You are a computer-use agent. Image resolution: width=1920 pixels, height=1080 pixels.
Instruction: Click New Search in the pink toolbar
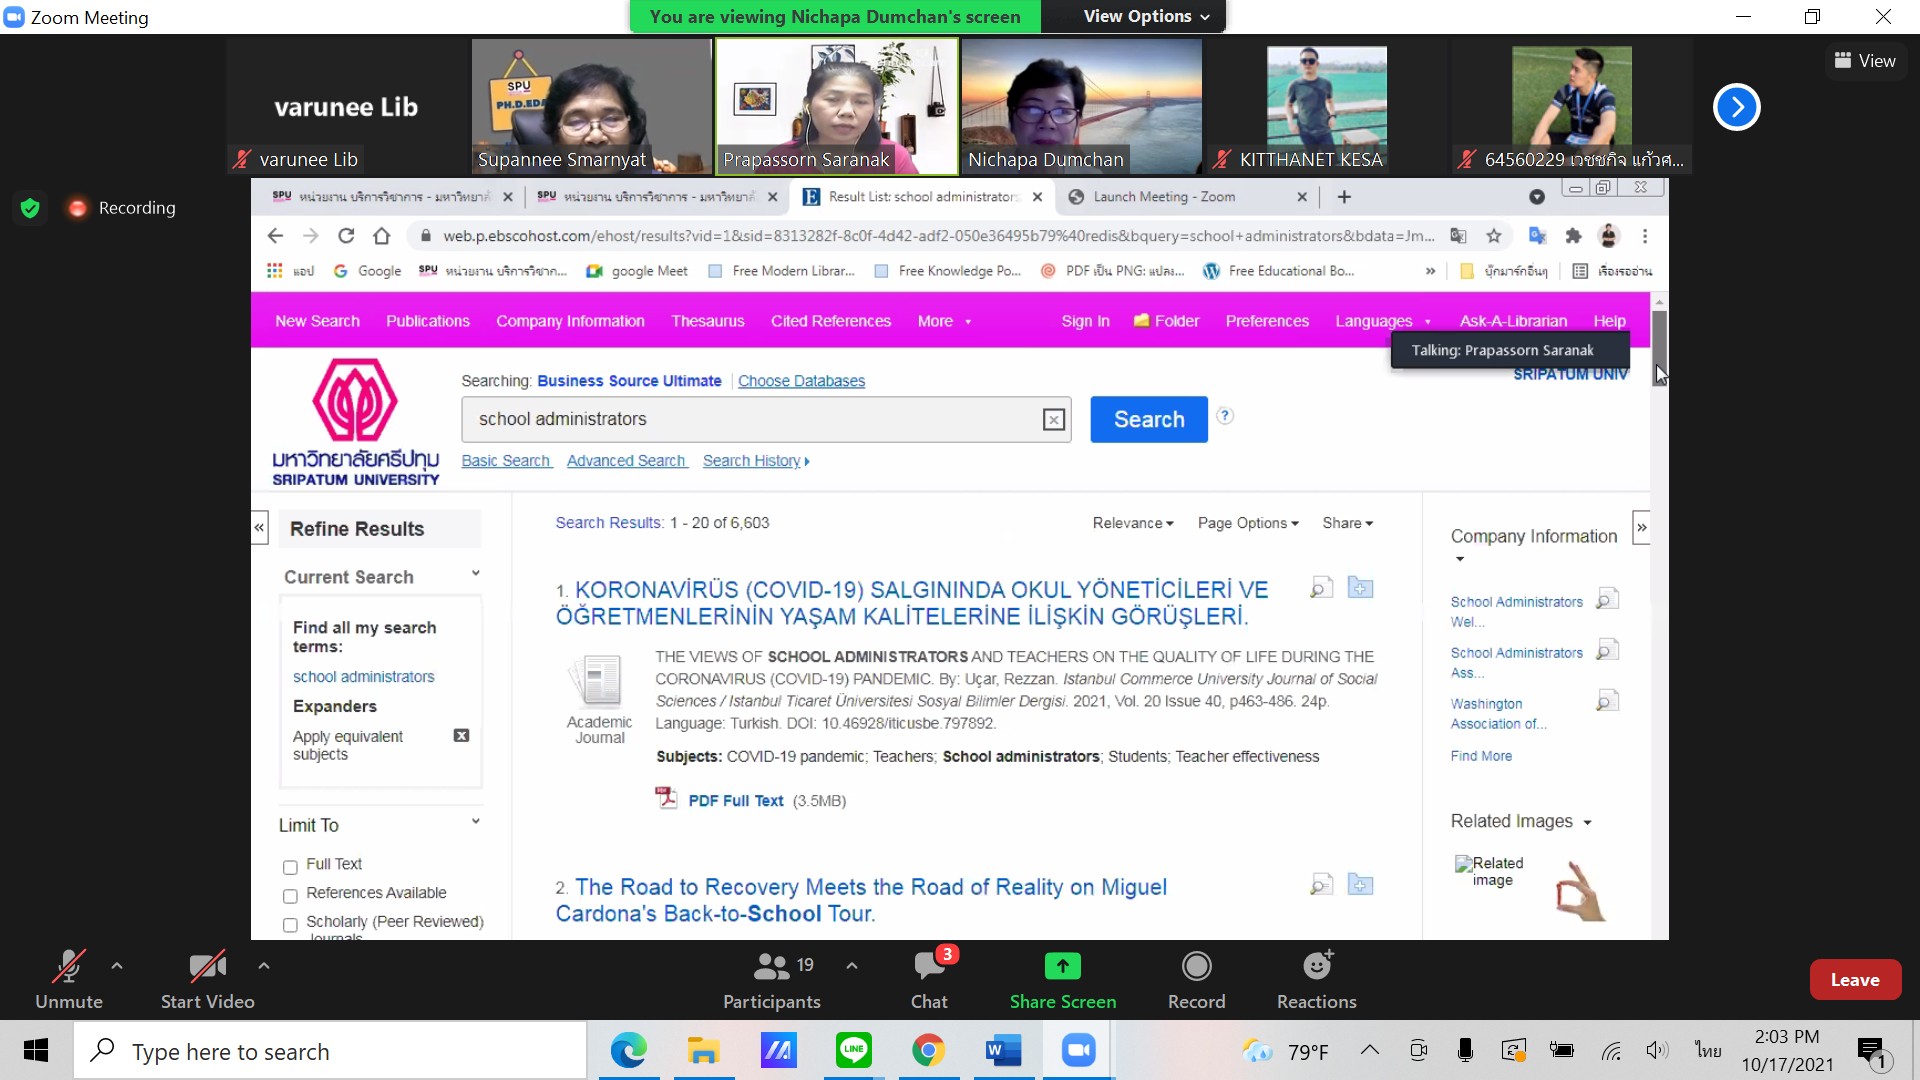317,321
